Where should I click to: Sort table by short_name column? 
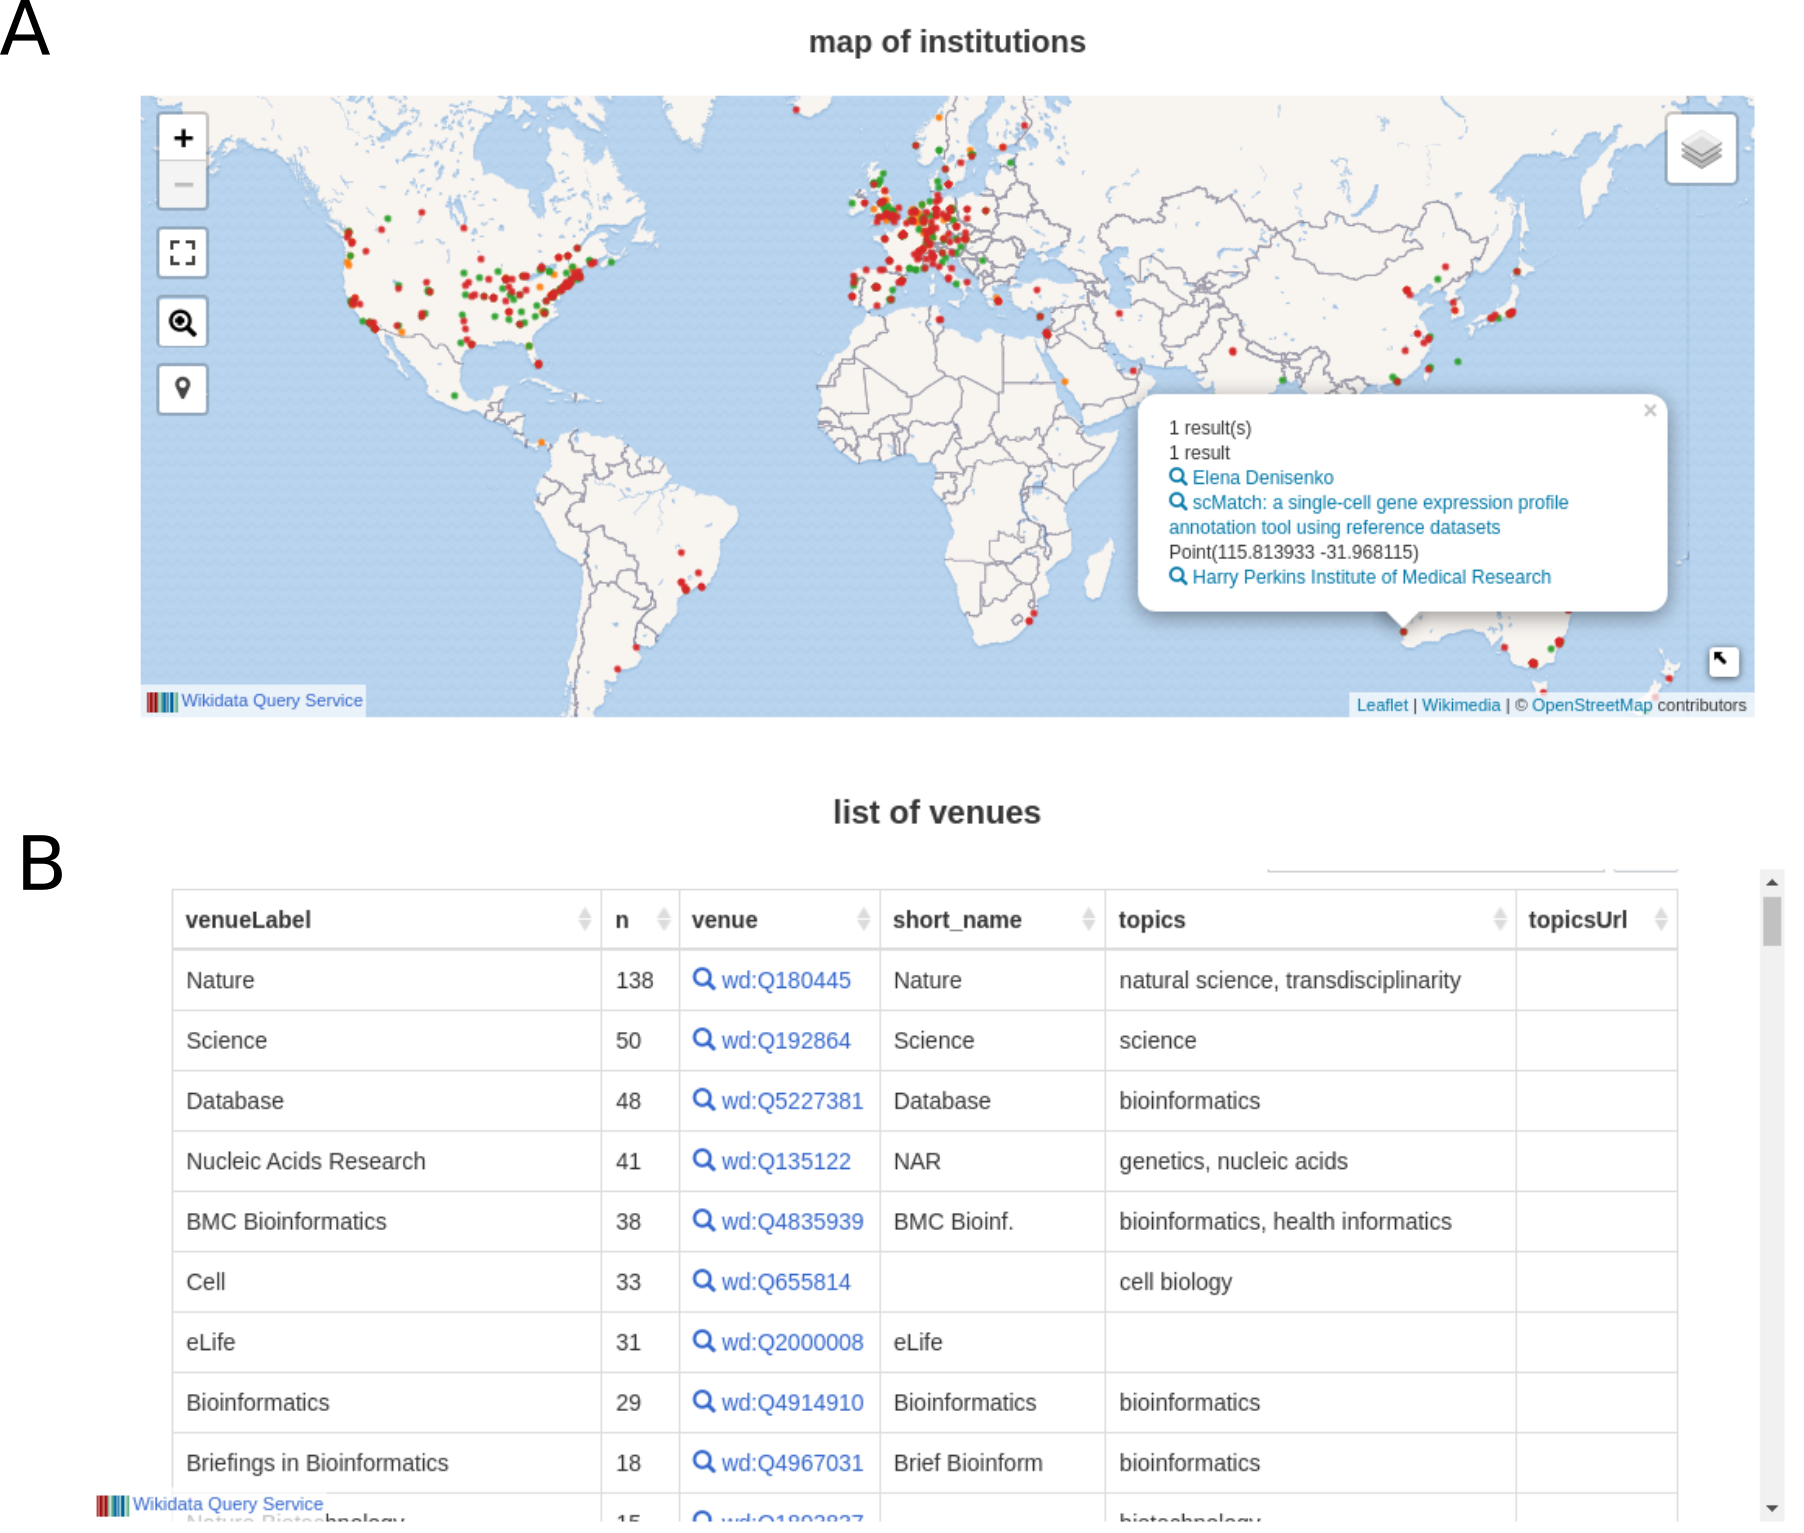[x=992, y=920]
